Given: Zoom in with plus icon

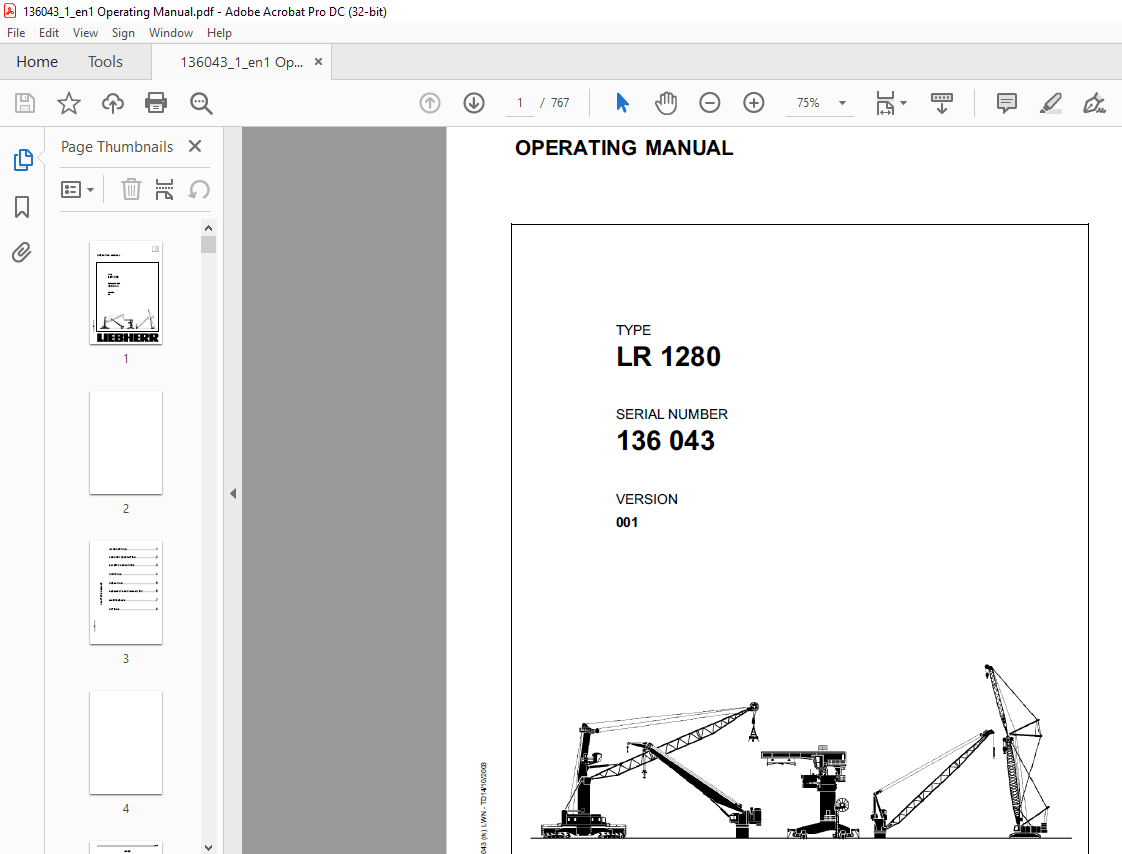Looking at the screenshot, I should (x=753, y=103).
